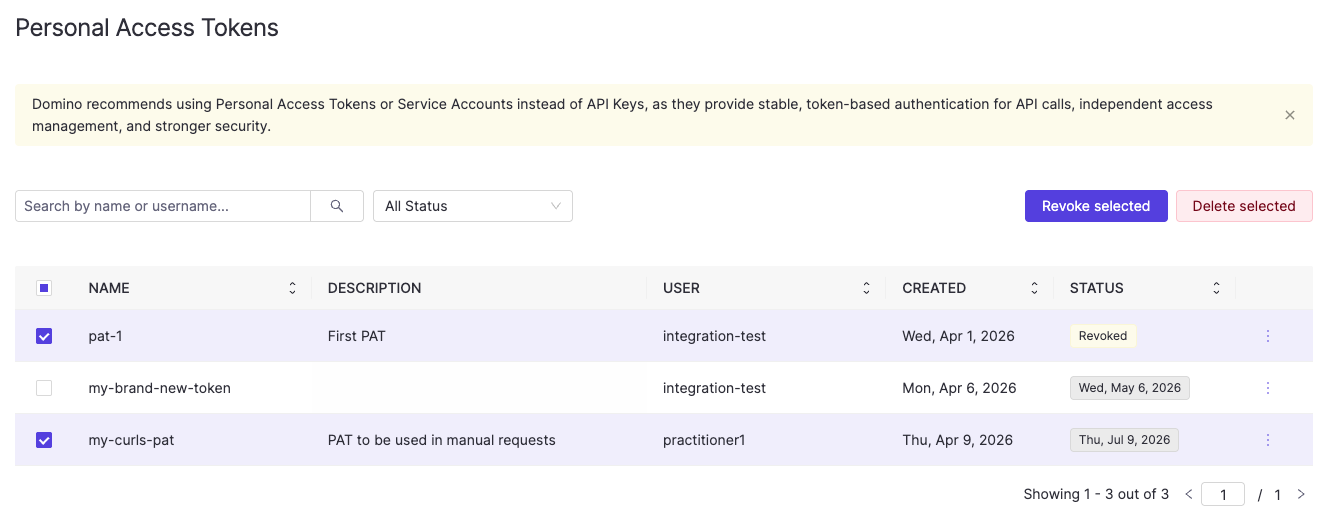1329x531 pixels.
Task: Uncheck the my-curls-pat row checkbox
Action: pos(44,440)
